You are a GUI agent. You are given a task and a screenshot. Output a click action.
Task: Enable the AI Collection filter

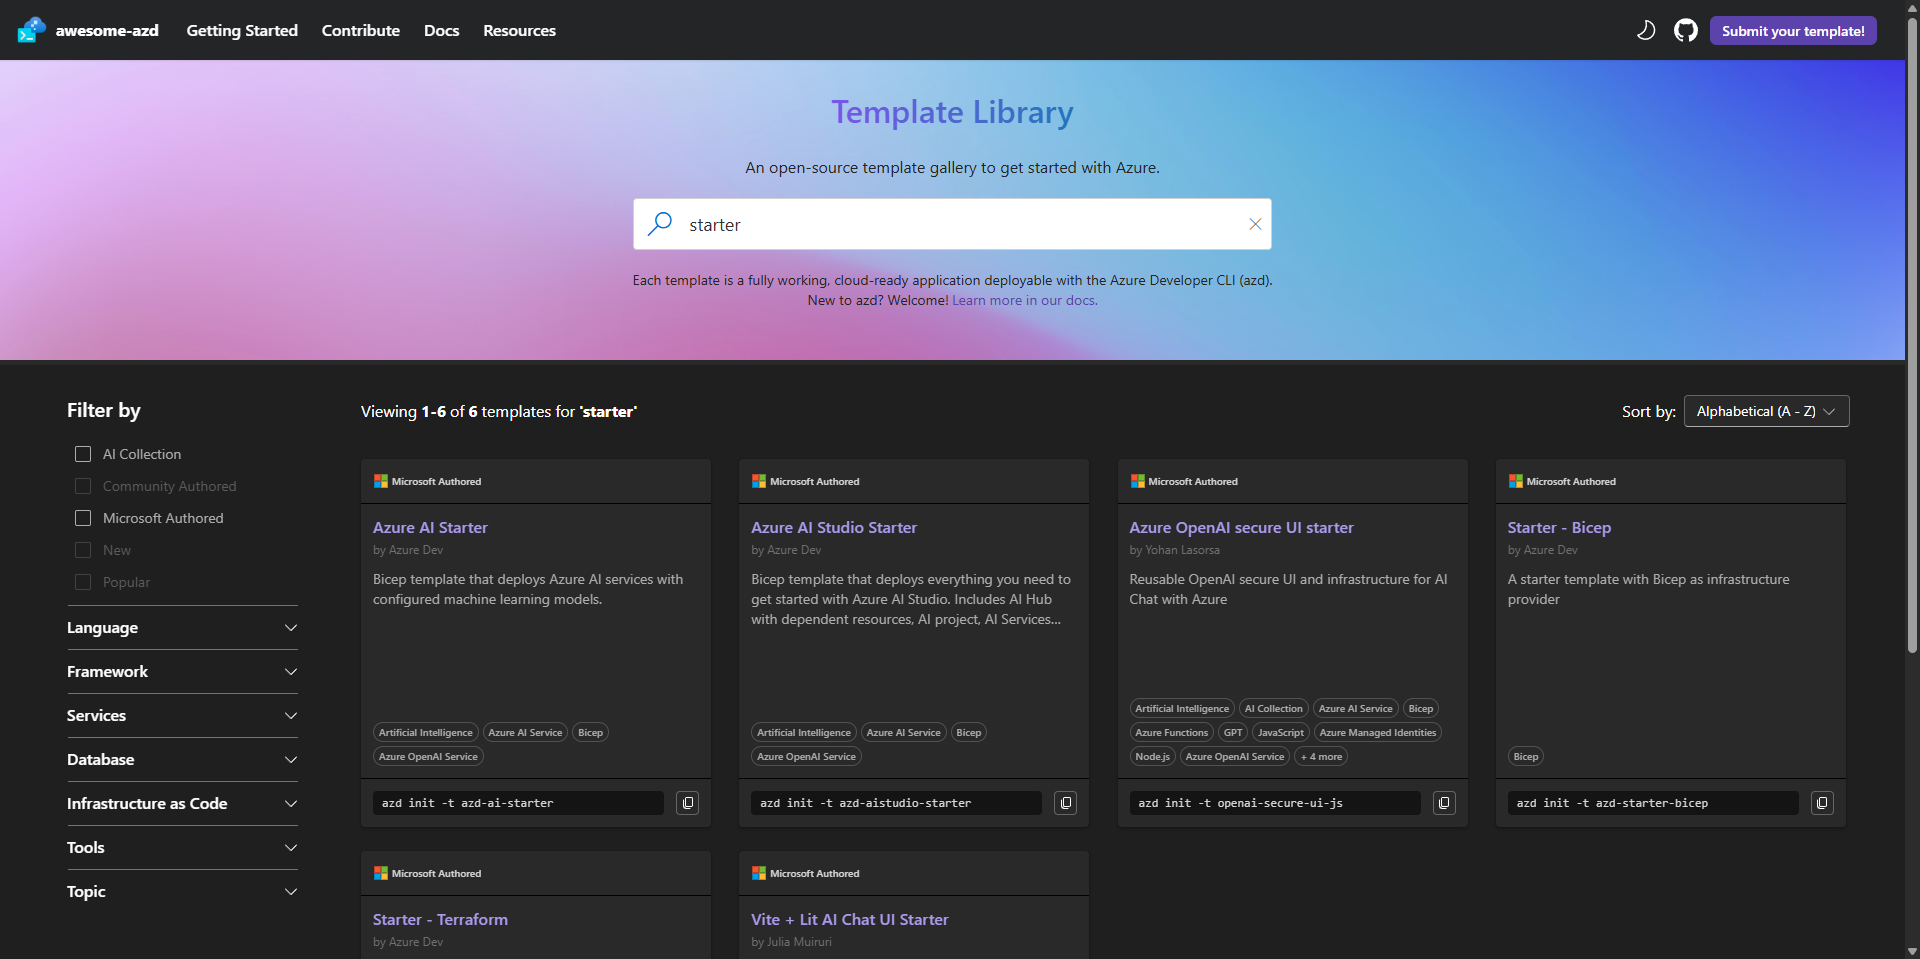[x=83, y=453]
